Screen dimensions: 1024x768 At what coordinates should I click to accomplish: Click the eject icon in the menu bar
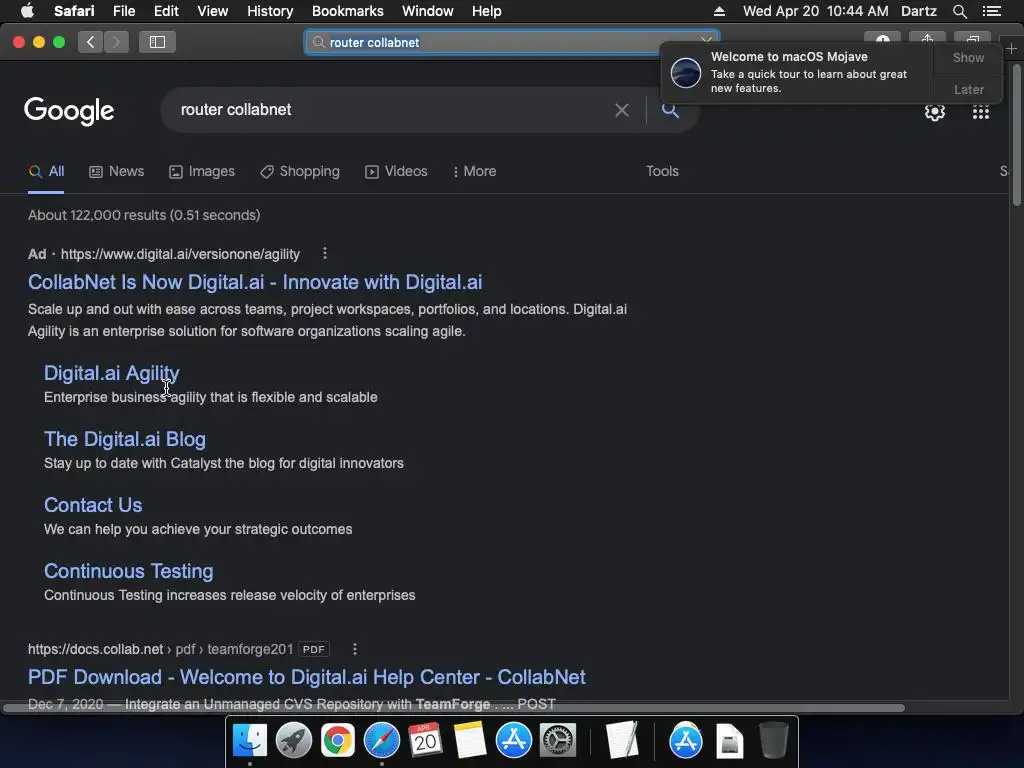pyautogui.click(x=719, y=11)
